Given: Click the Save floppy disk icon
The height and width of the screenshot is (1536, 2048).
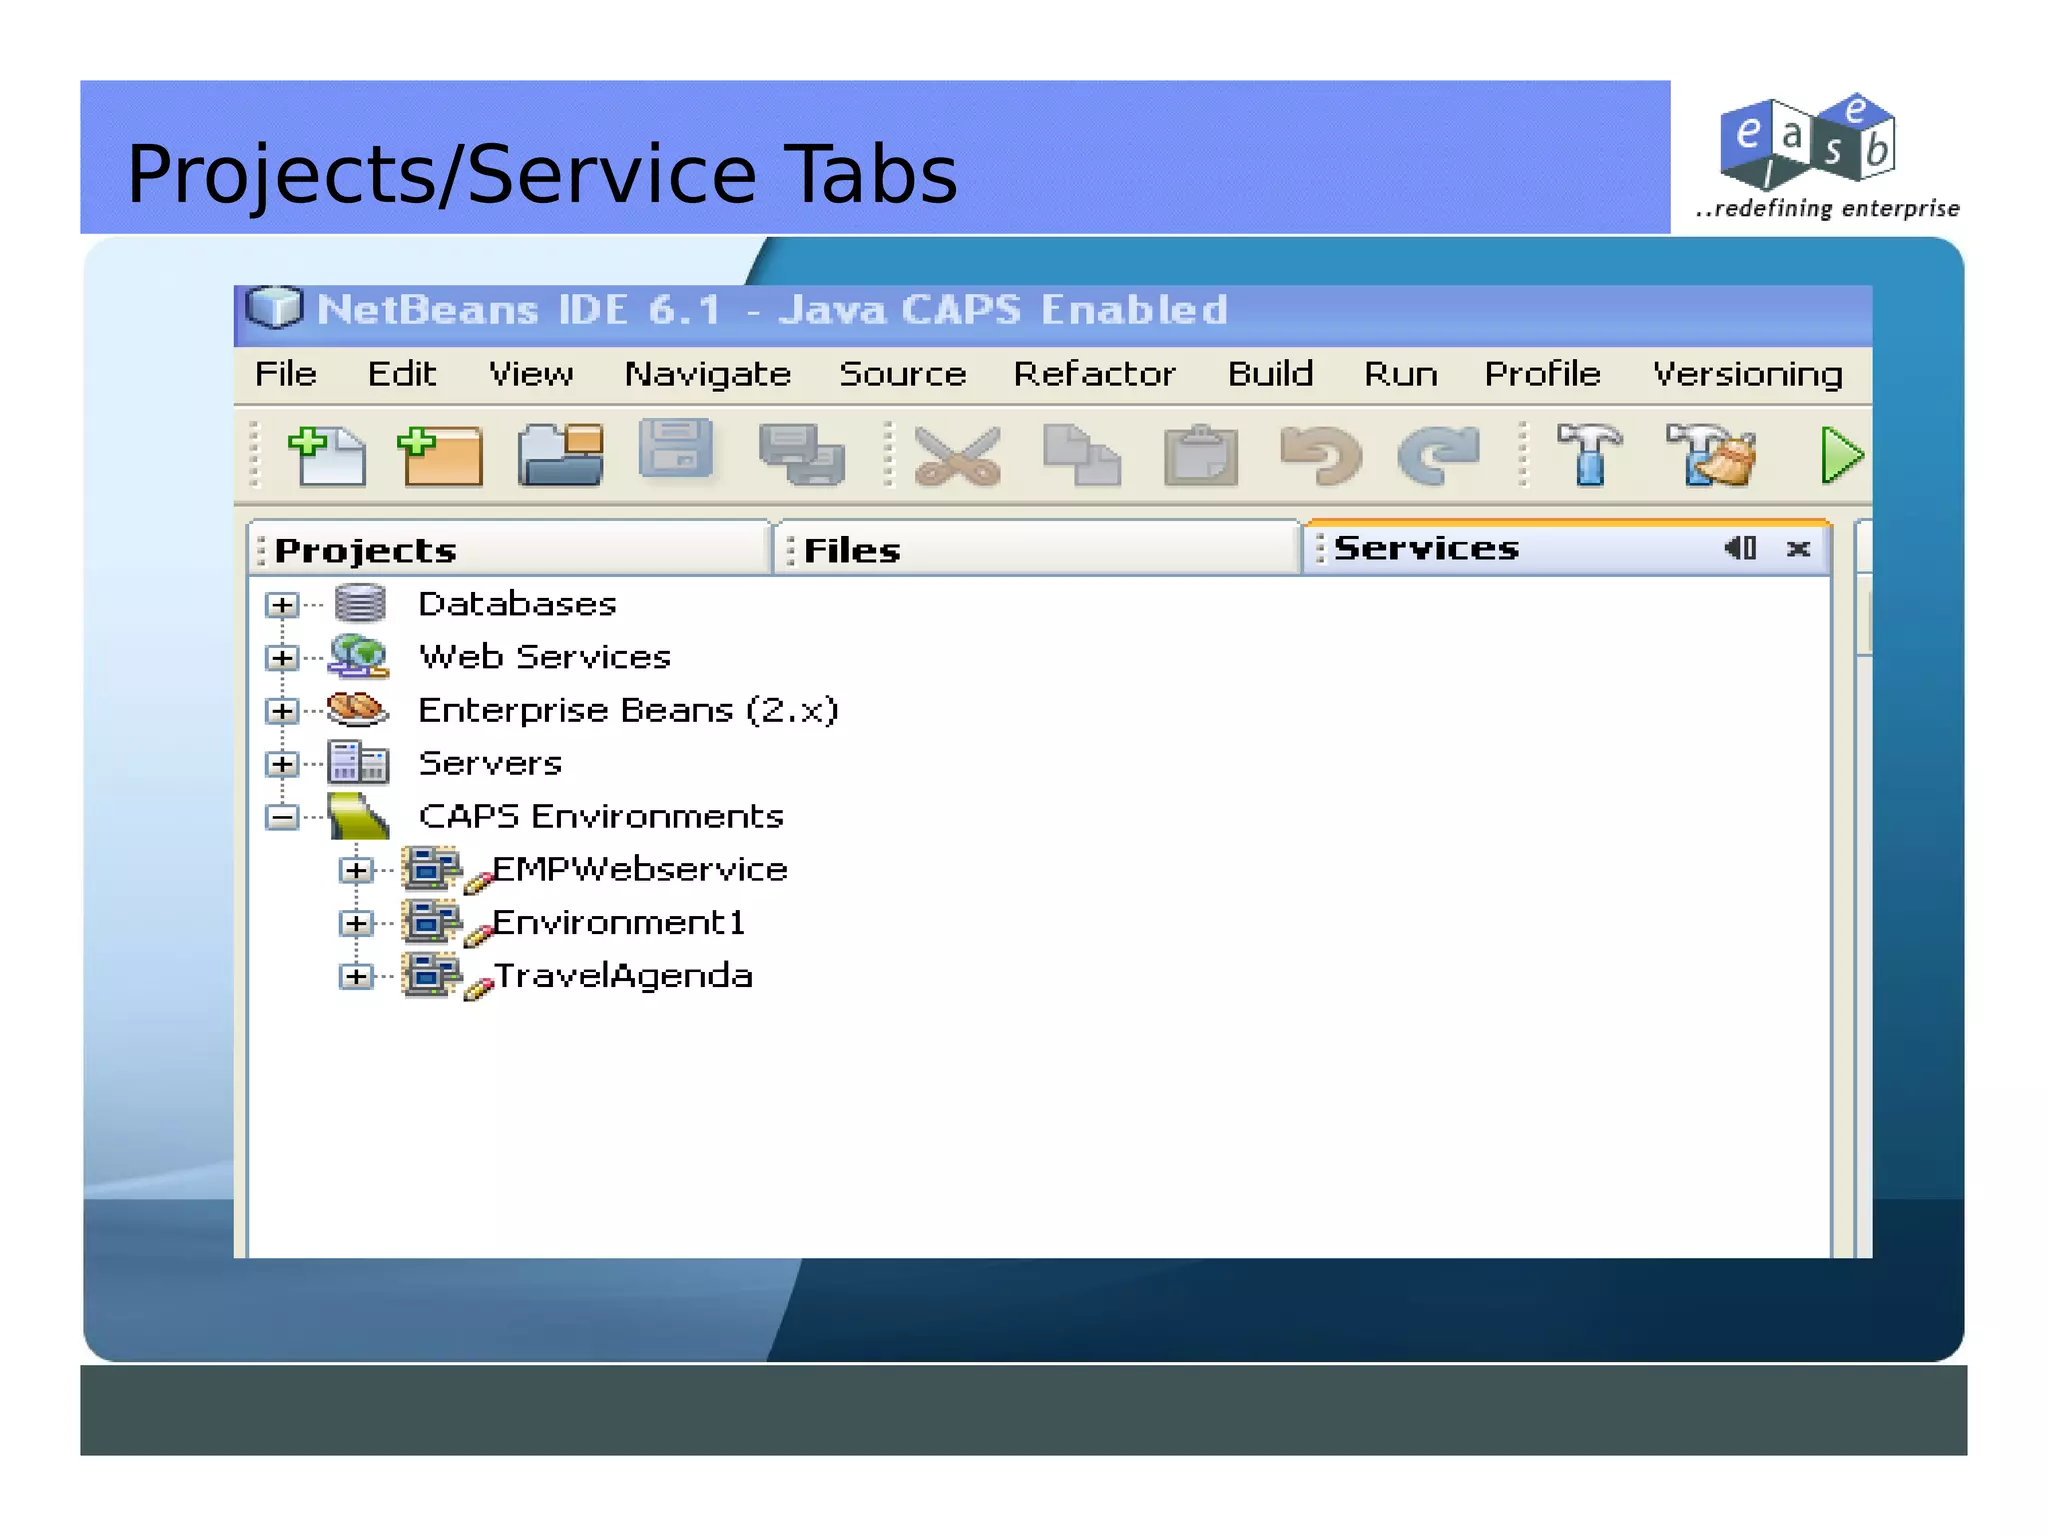Looking at the screenshot, I should [x=676, y=449].
